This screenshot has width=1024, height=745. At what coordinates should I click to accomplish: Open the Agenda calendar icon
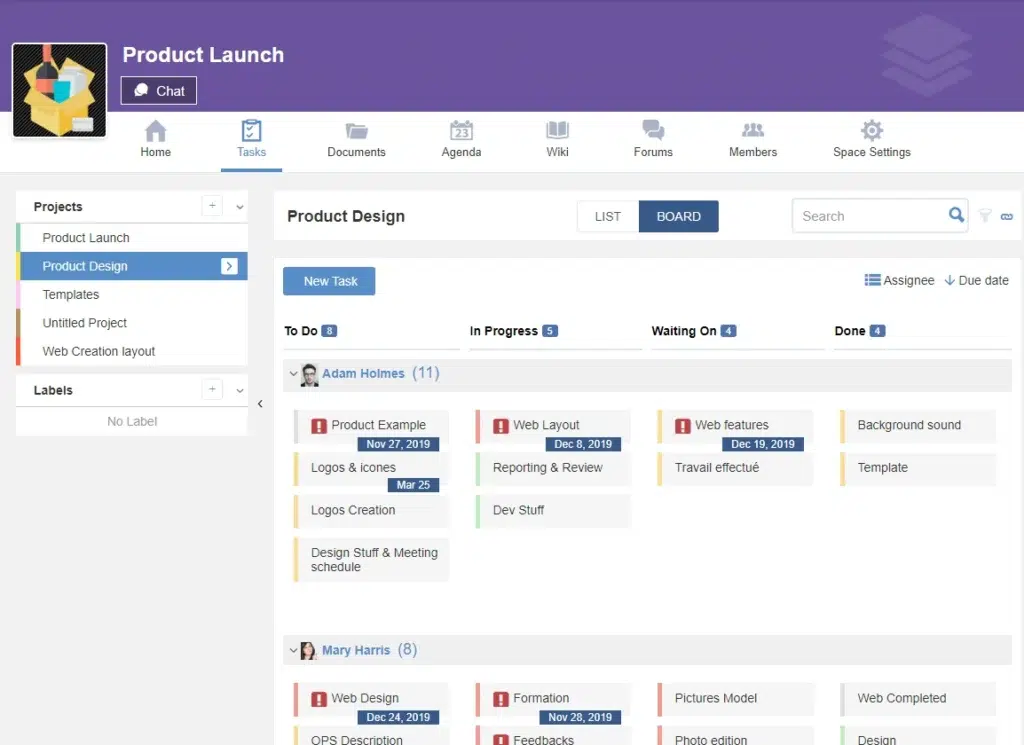click(461, 132)
